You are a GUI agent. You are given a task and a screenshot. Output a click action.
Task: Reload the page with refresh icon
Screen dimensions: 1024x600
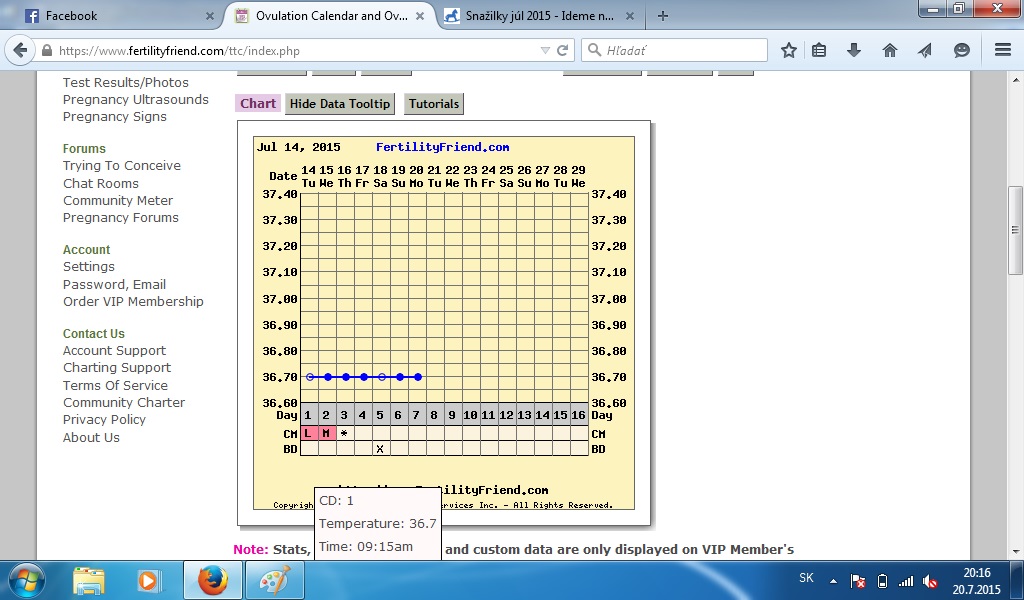click(563, 50)
